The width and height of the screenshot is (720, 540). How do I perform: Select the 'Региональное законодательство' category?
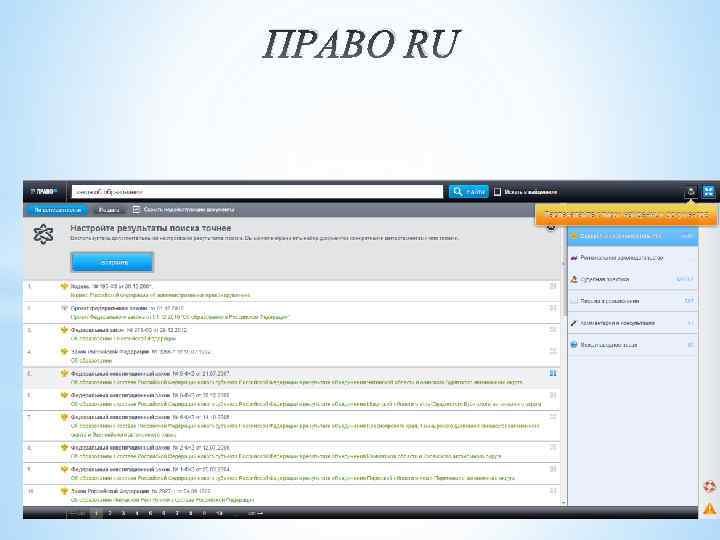click(x=633, y=258)
